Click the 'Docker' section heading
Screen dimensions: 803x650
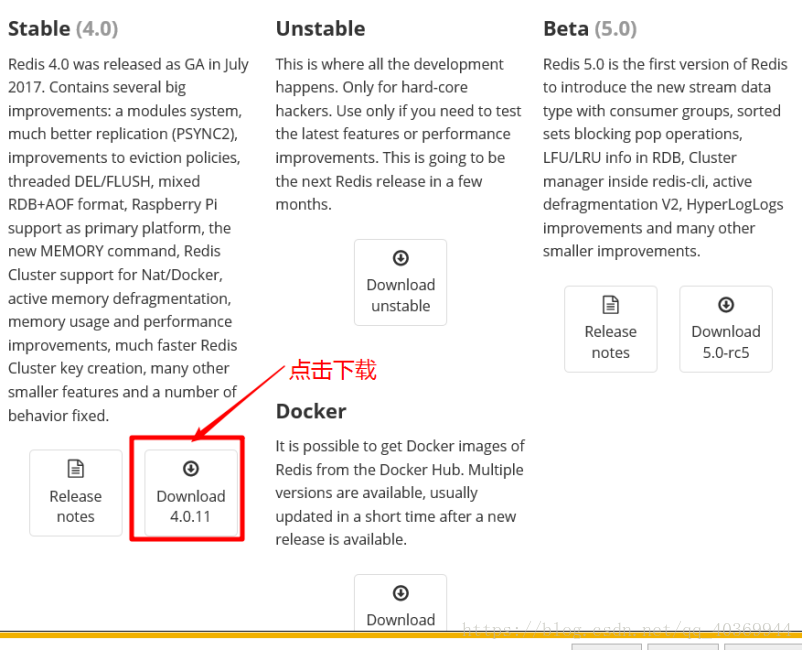coord(311,411)
